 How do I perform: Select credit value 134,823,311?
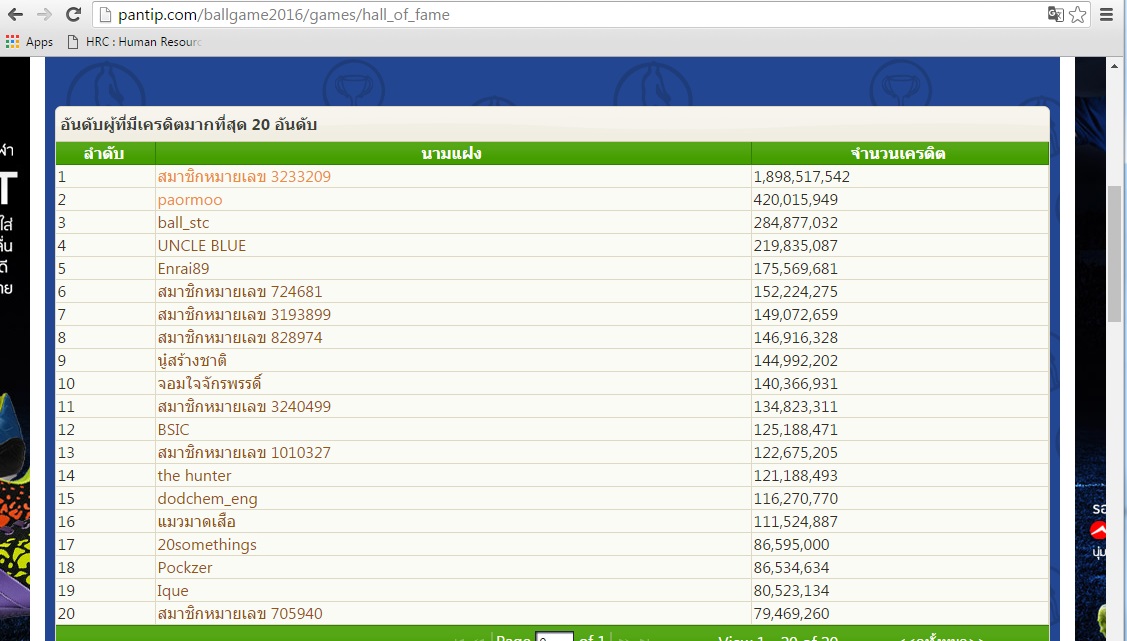(x=796, y=407)
